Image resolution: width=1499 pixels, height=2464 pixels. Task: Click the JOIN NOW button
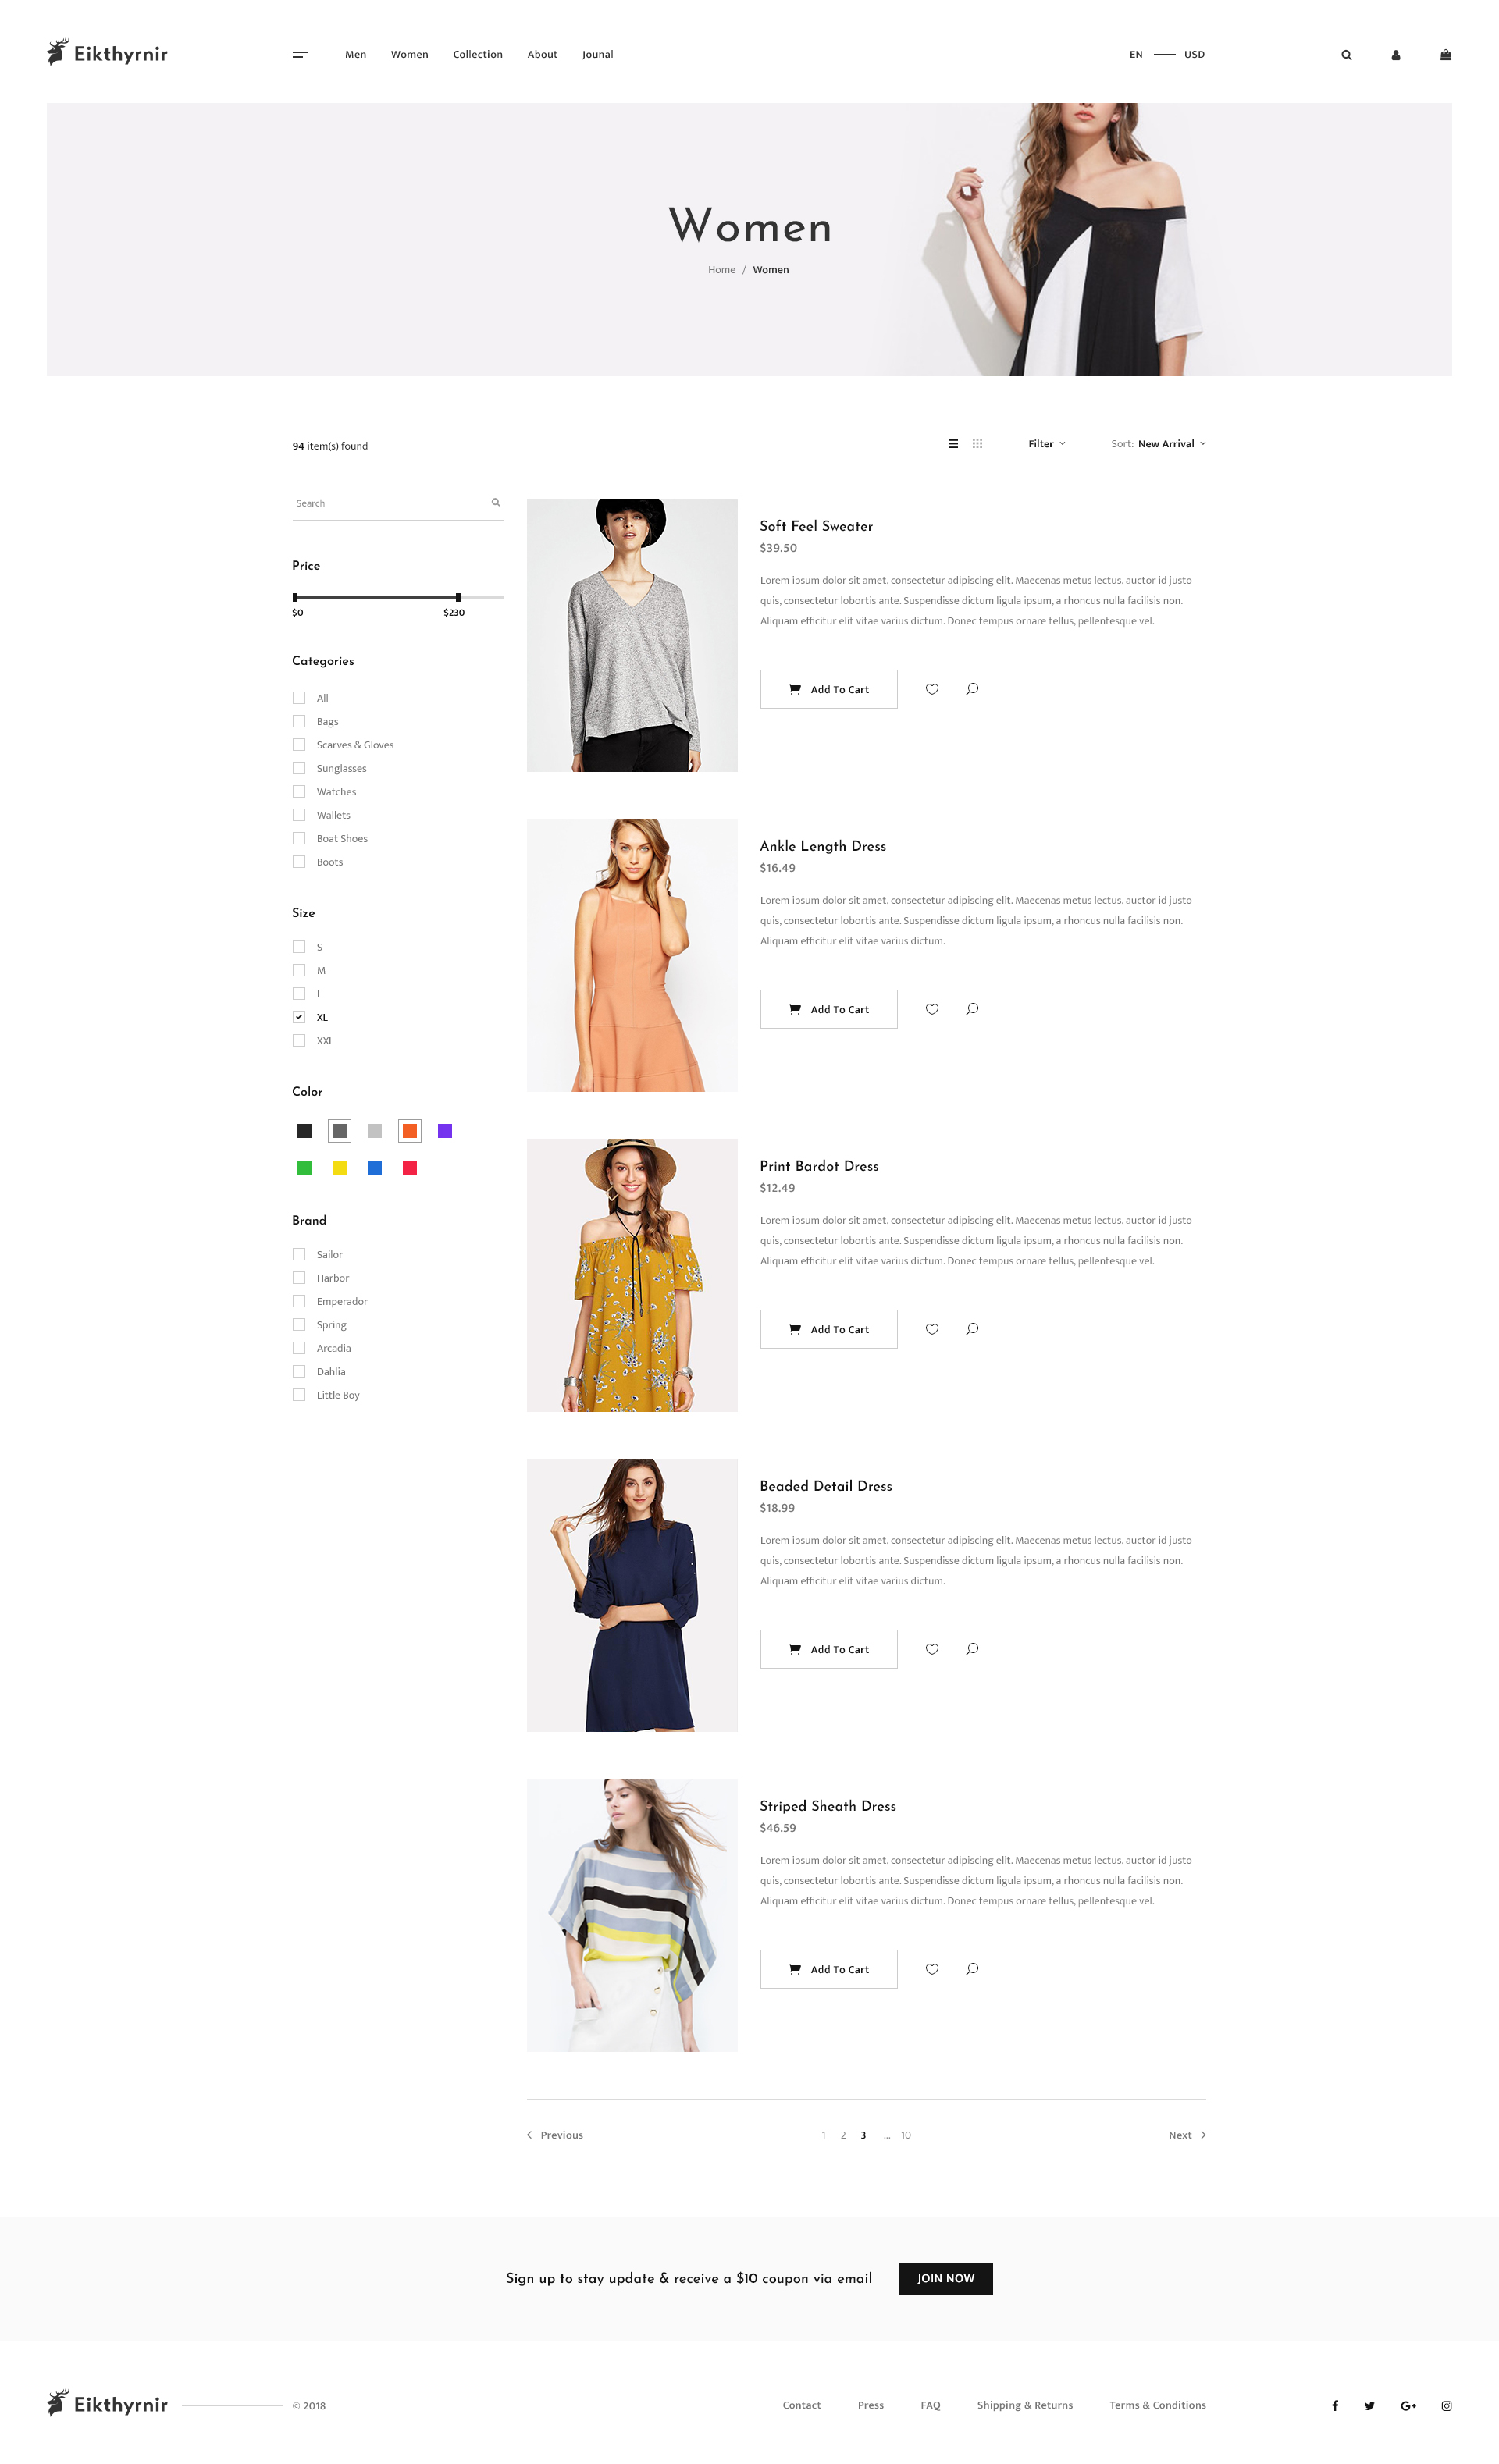pyautogui.click(x=946, y=2279)
